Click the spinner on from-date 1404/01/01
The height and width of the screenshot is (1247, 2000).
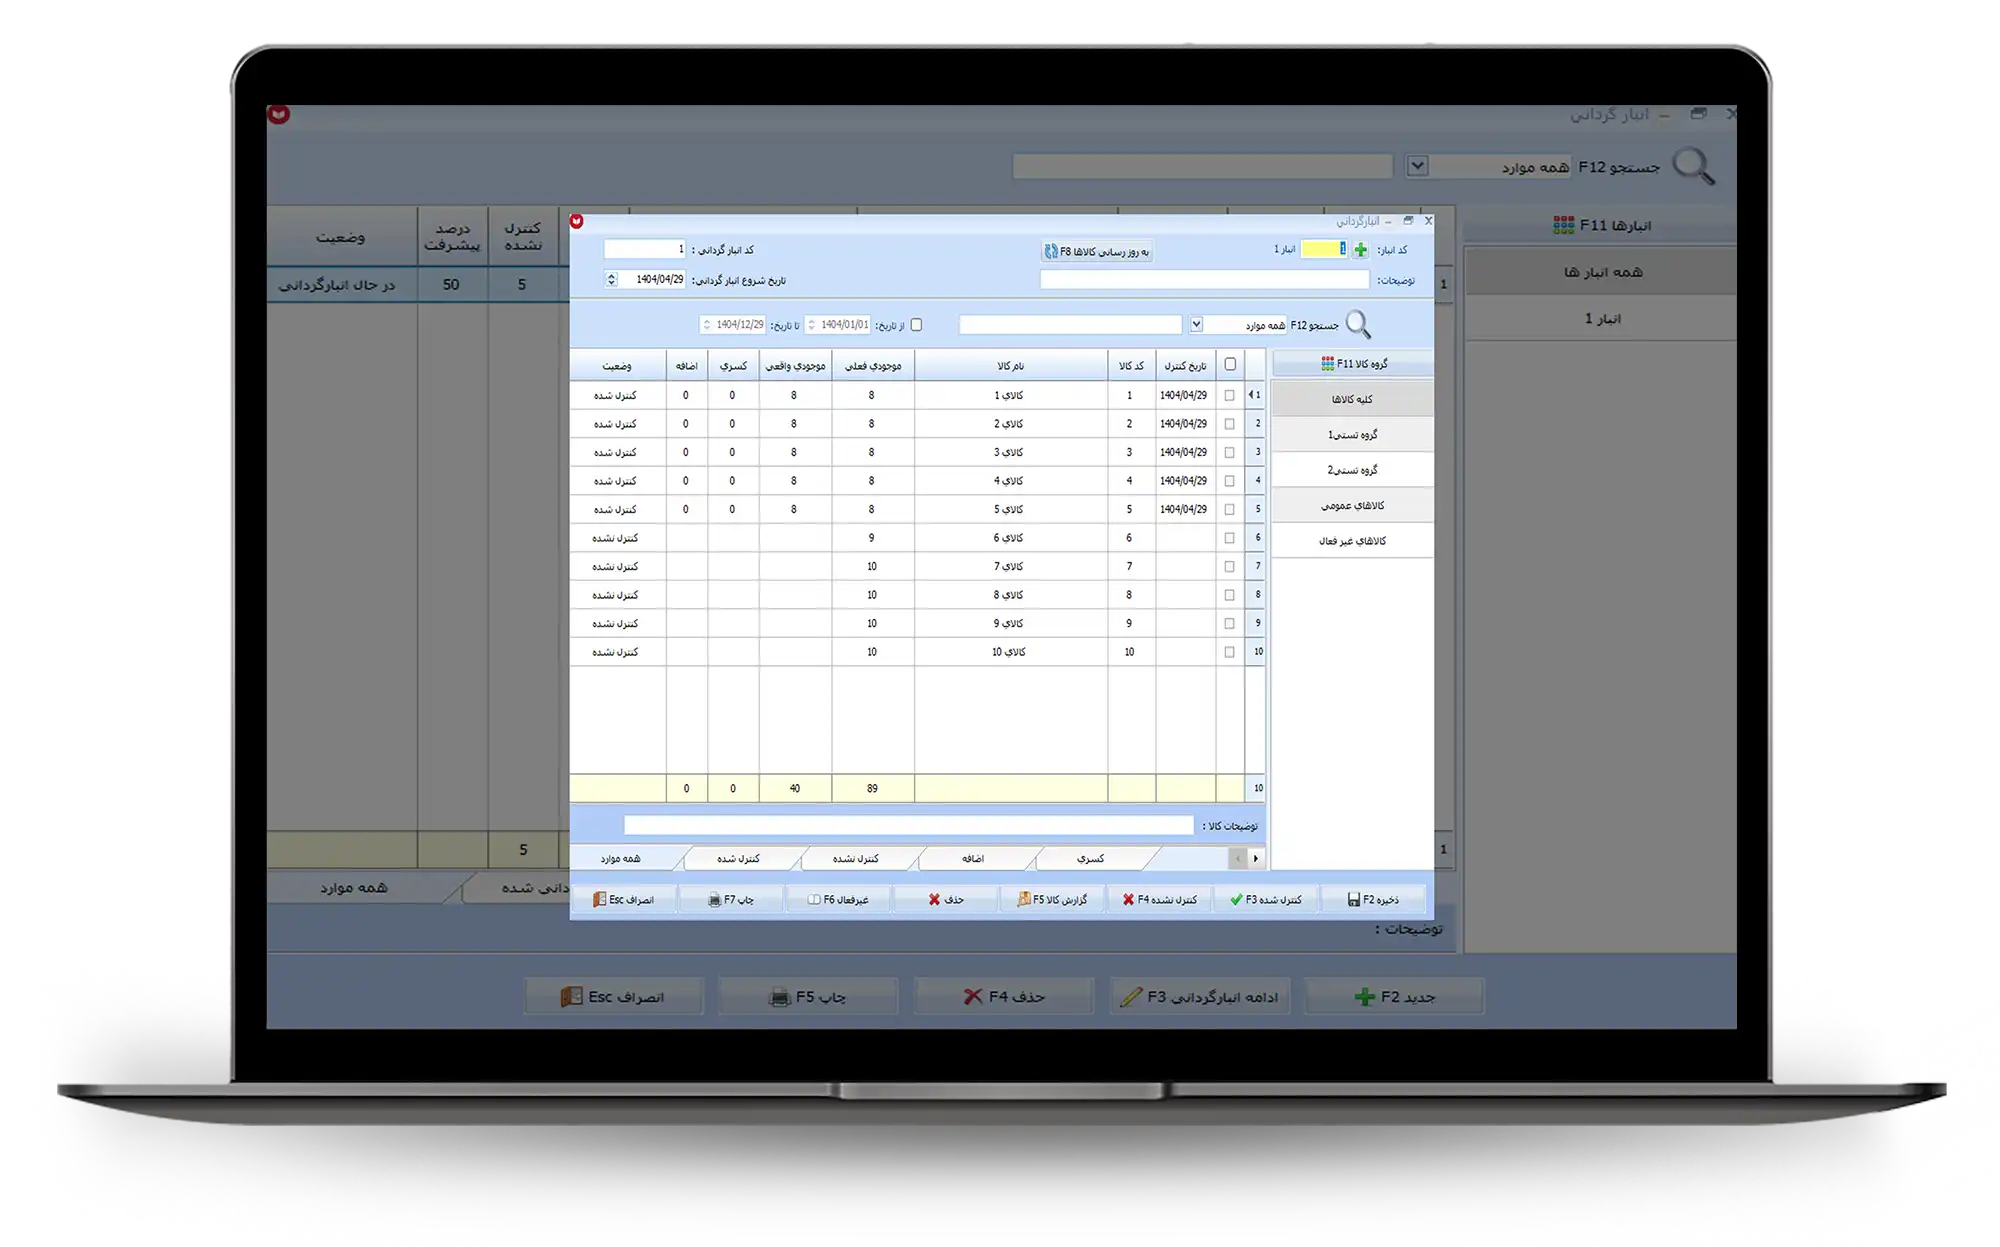point(811,325)
